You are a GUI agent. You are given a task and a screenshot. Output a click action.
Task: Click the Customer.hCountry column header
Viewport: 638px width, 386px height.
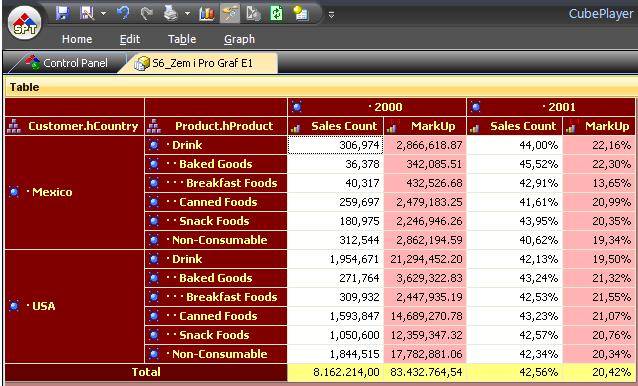(x=74, y=126)
